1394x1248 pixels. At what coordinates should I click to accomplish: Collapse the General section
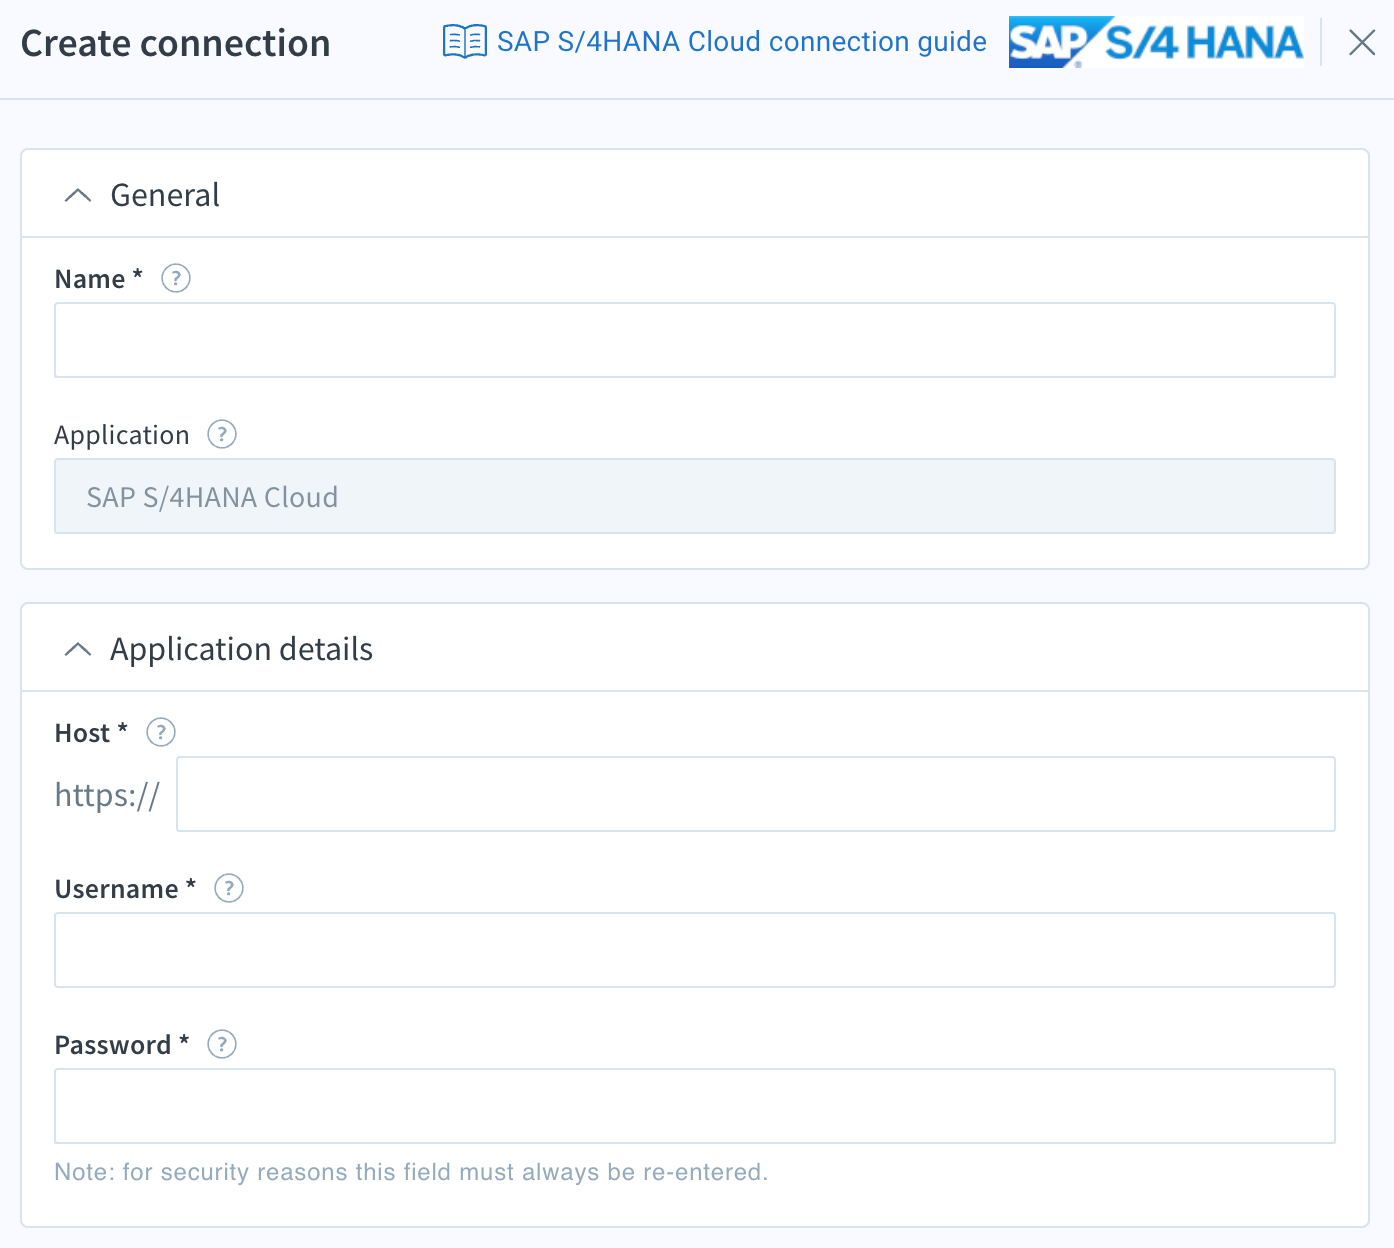[x=78, y=195]
